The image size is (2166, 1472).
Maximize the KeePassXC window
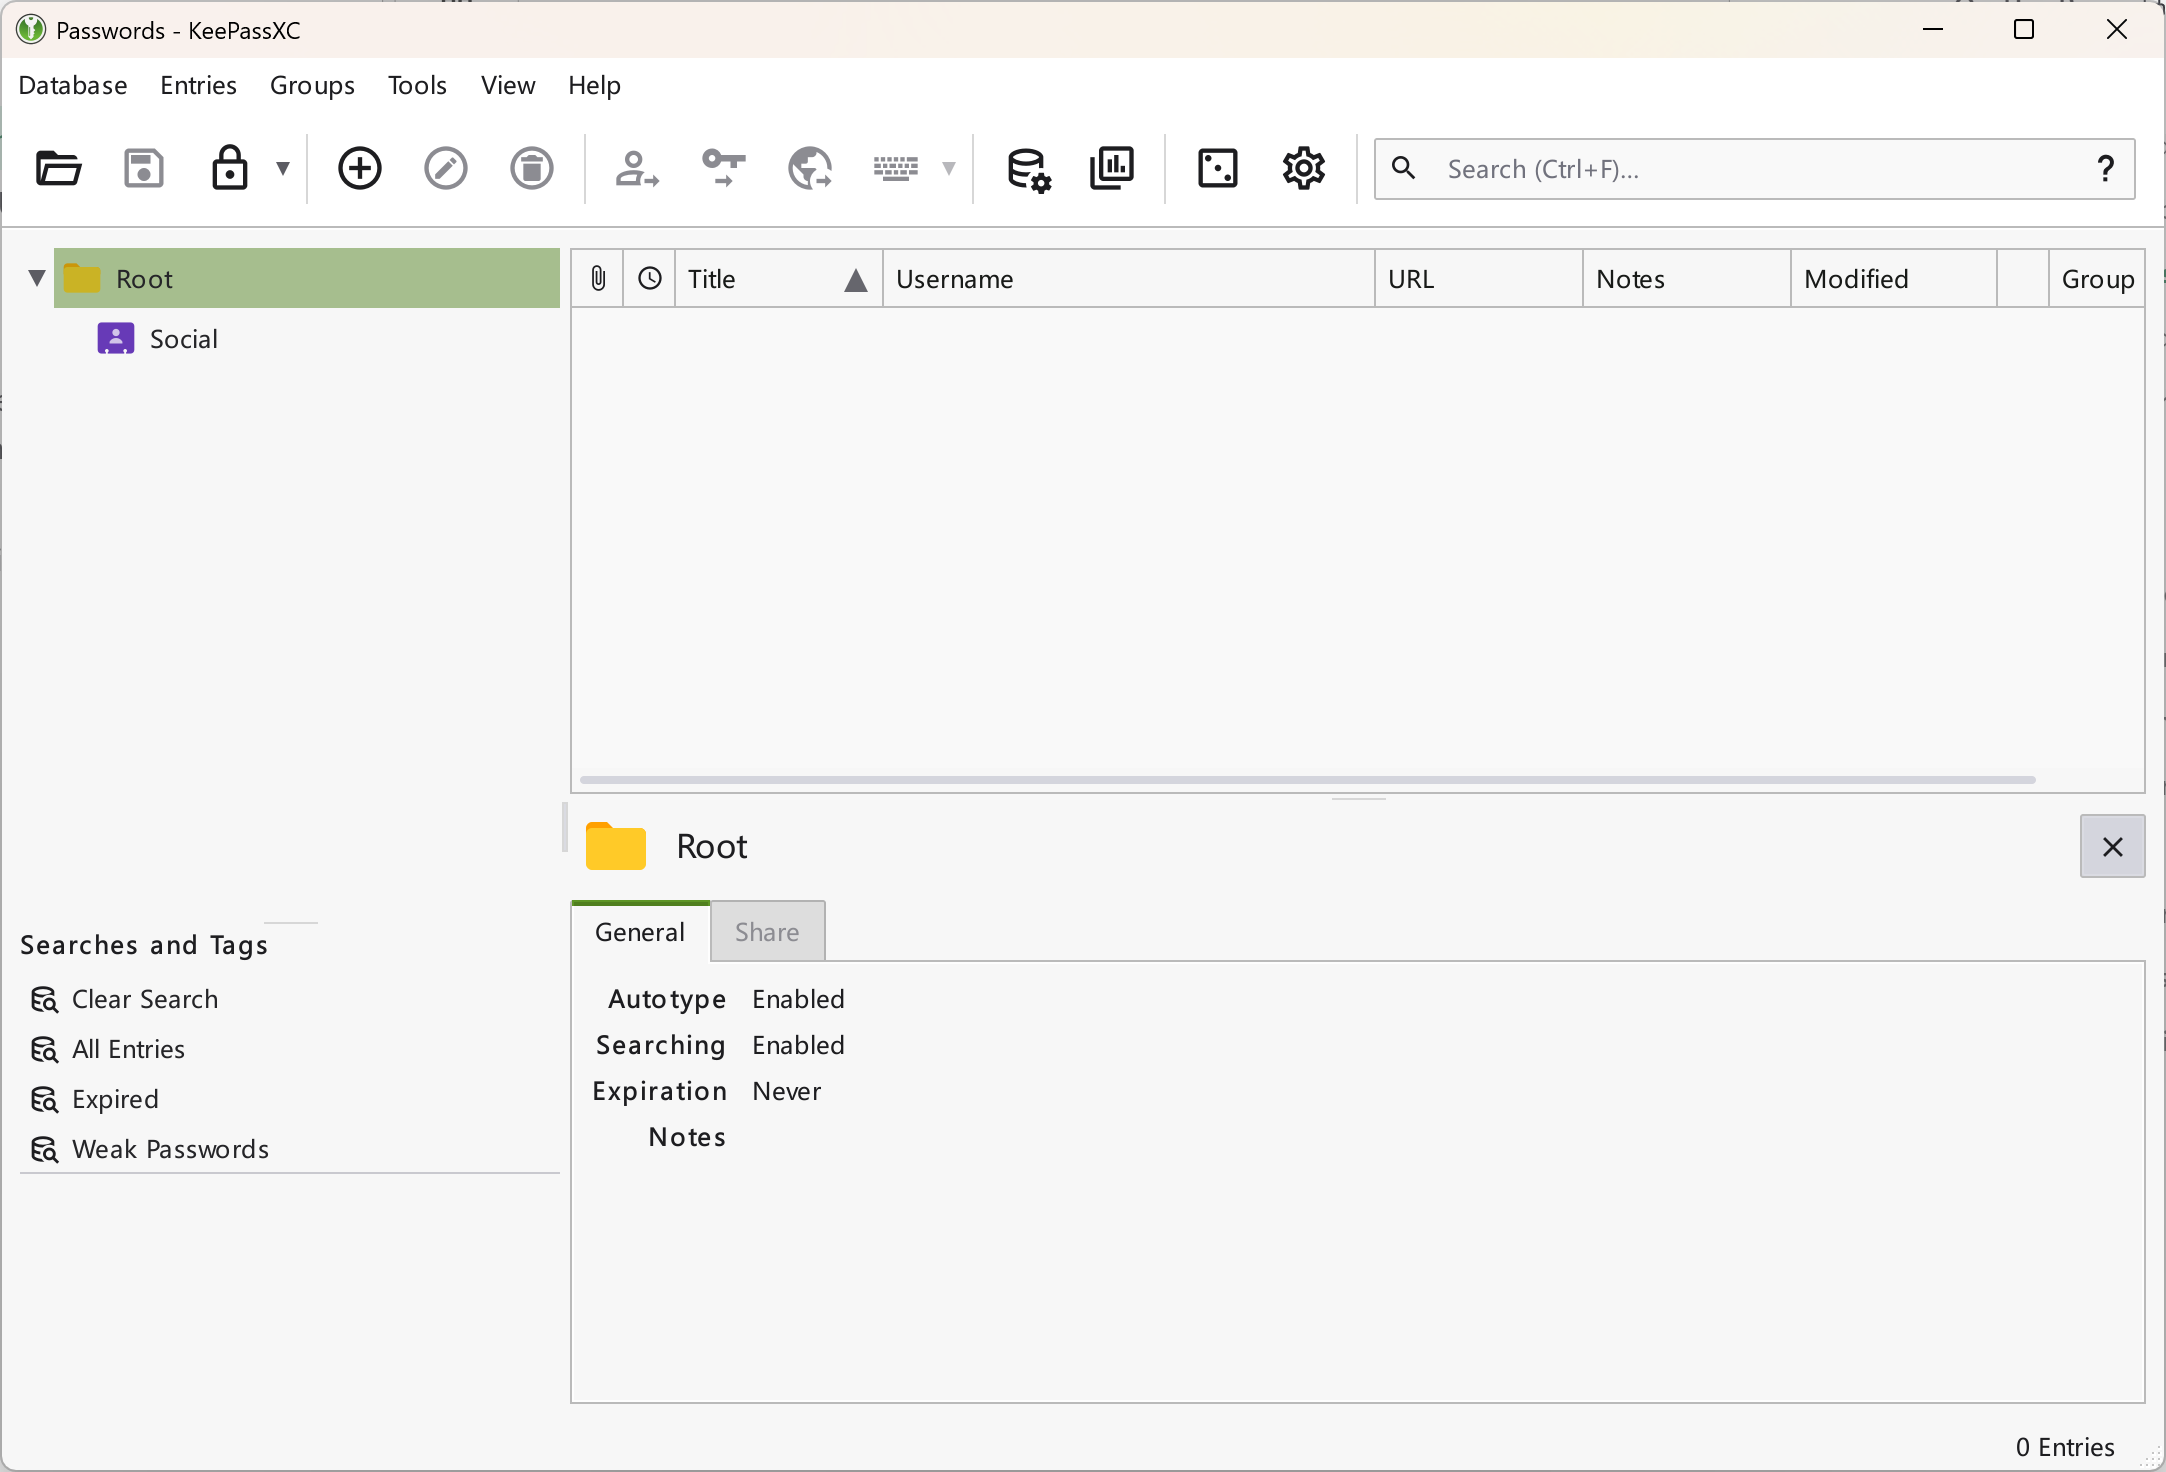coord(2024,30)
